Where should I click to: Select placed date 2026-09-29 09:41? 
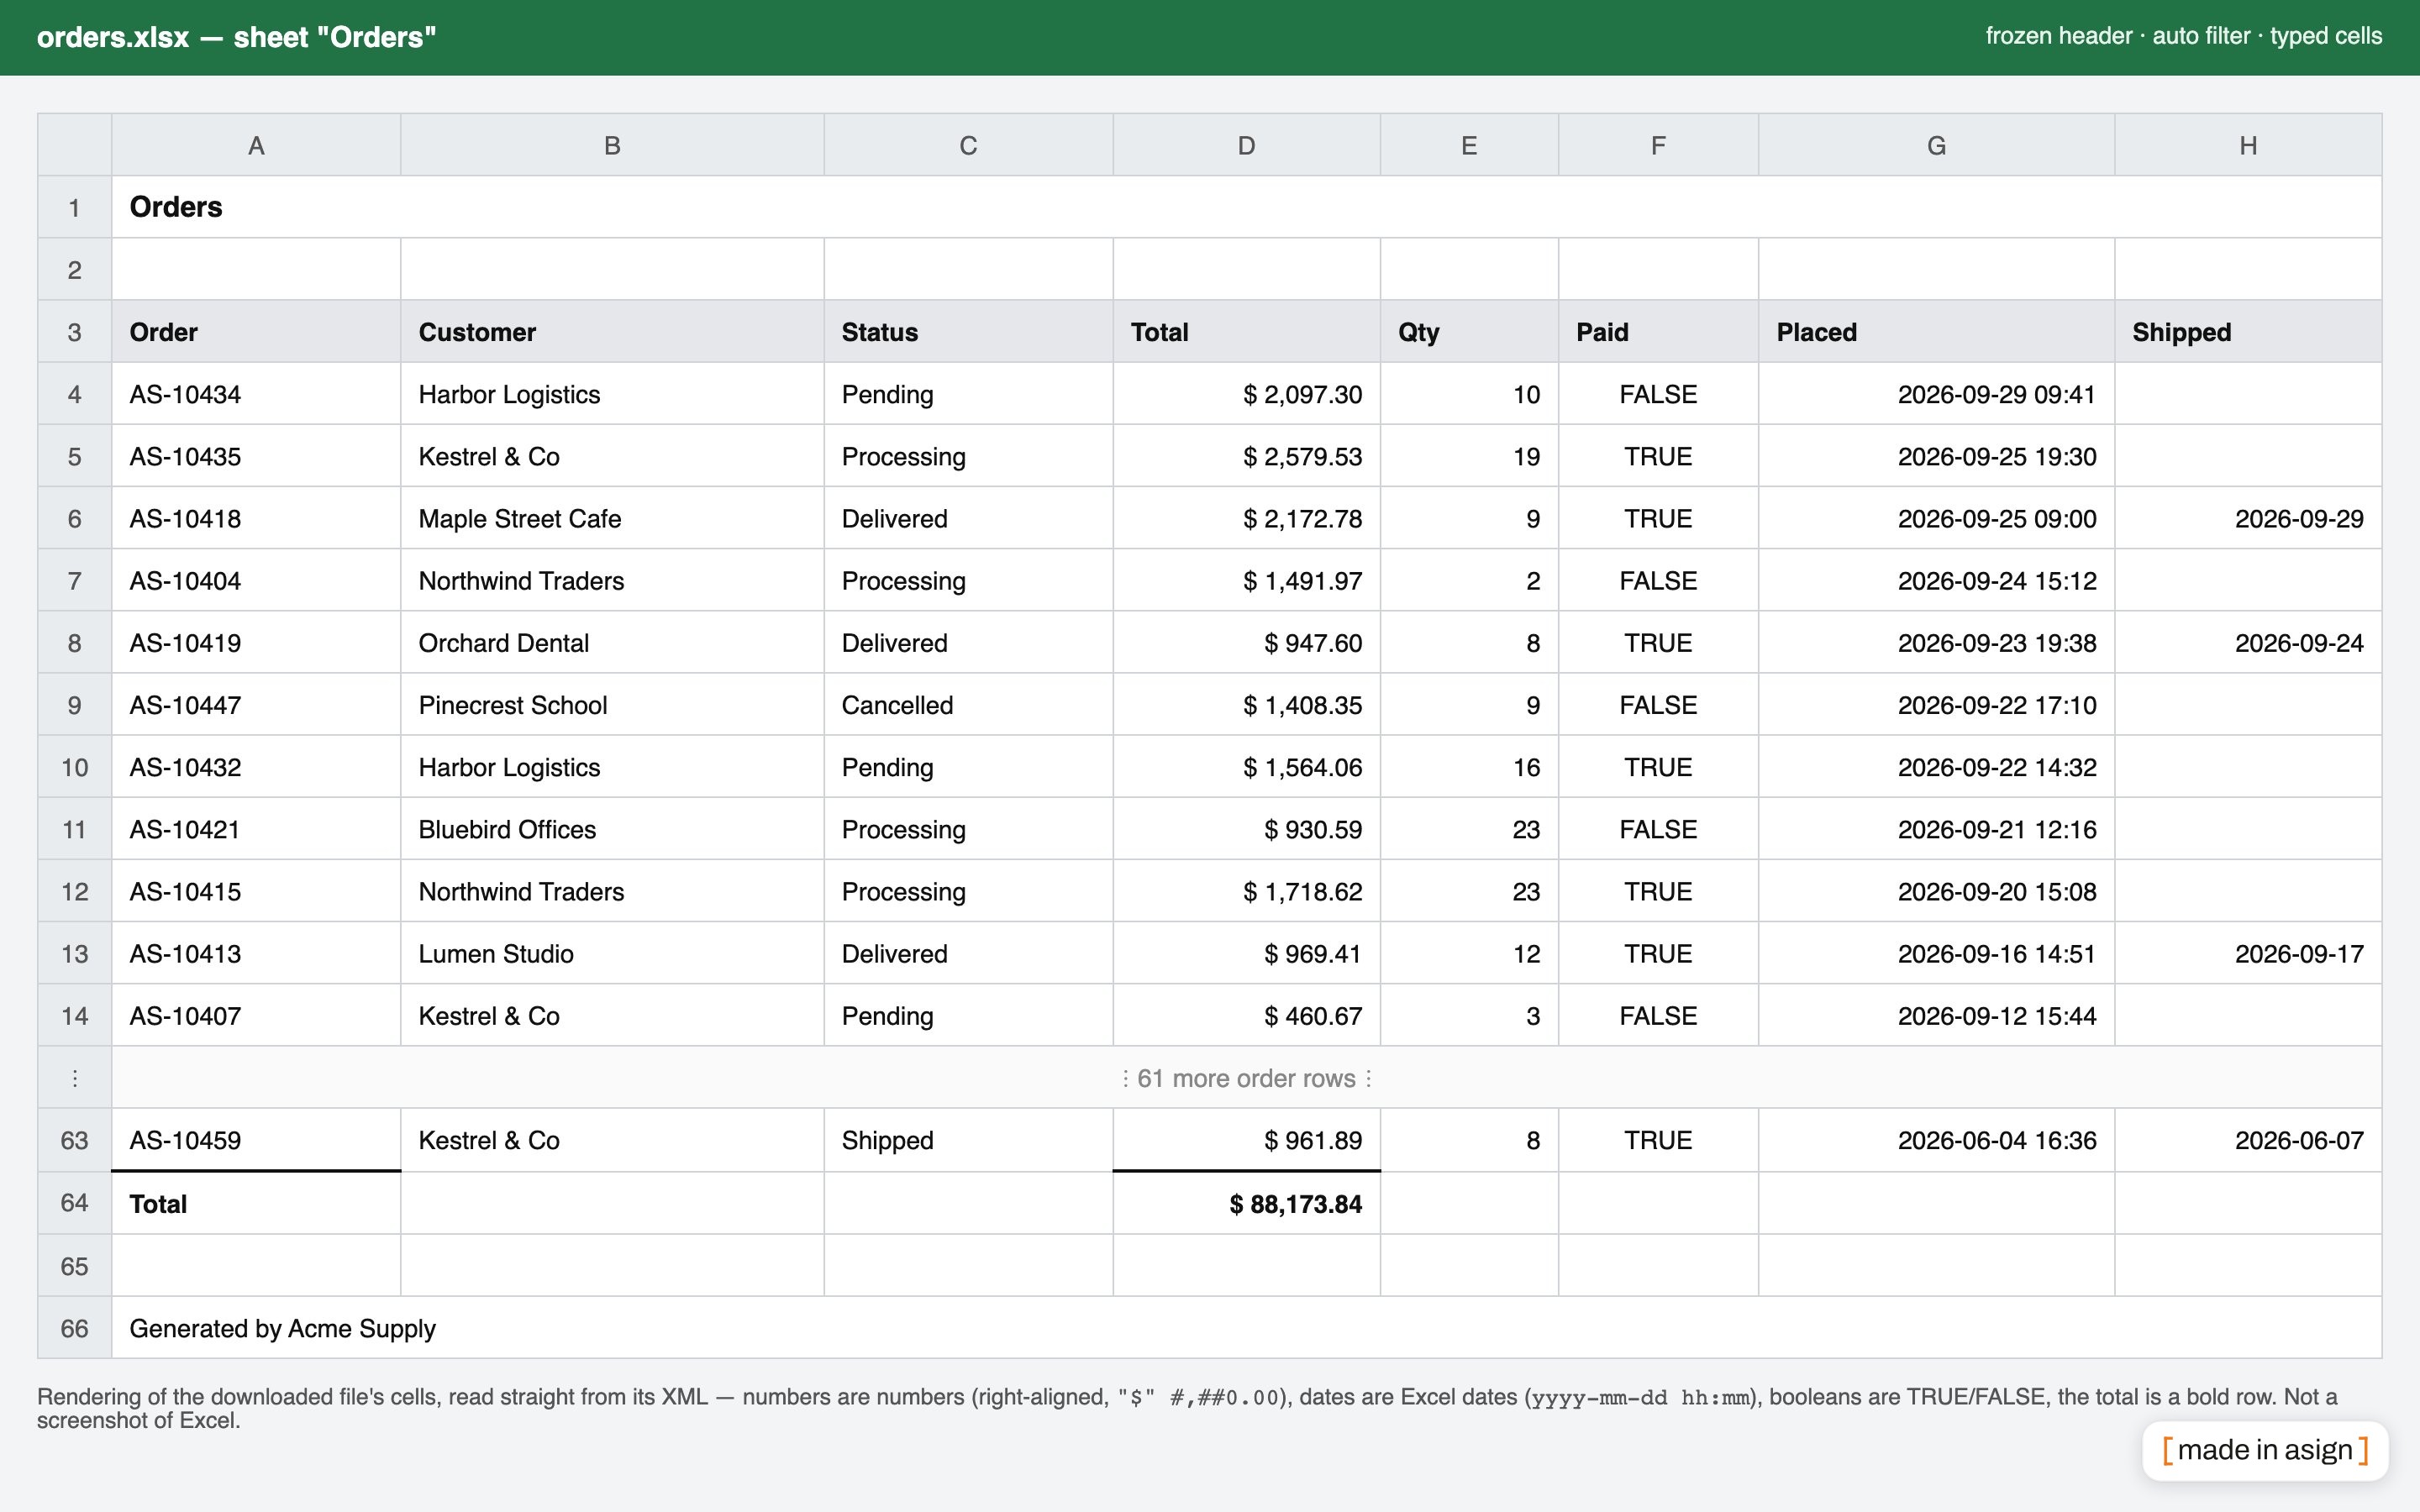point(1936,394)
